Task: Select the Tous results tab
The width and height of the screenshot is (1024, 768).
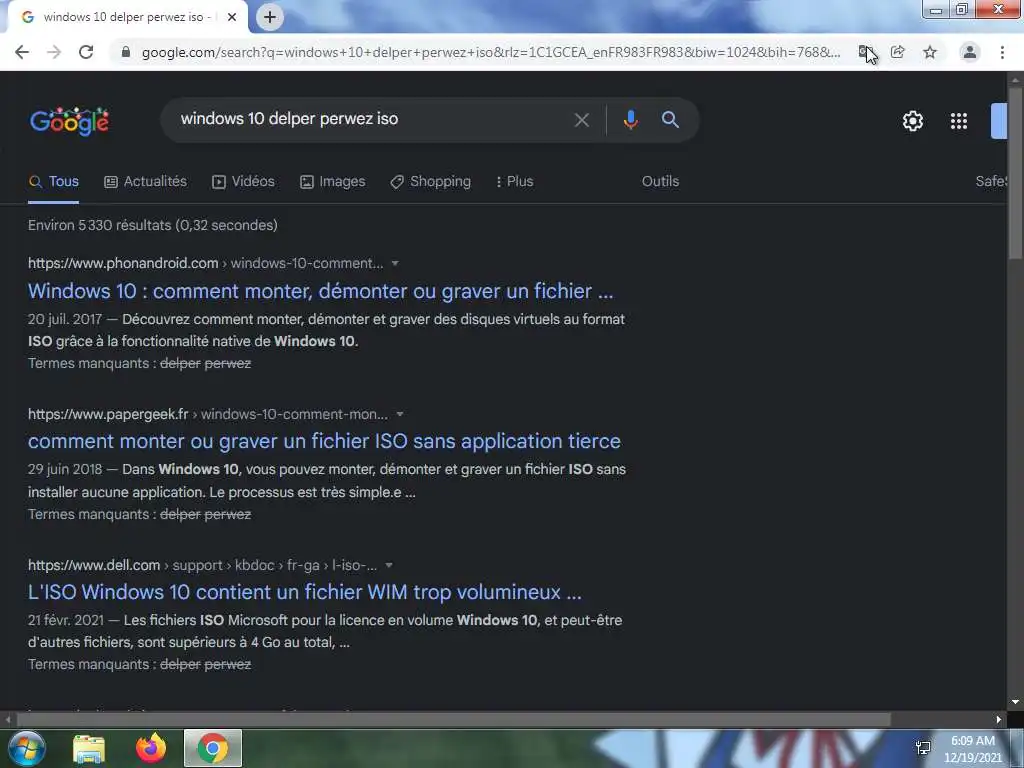Action: point(54,182)
